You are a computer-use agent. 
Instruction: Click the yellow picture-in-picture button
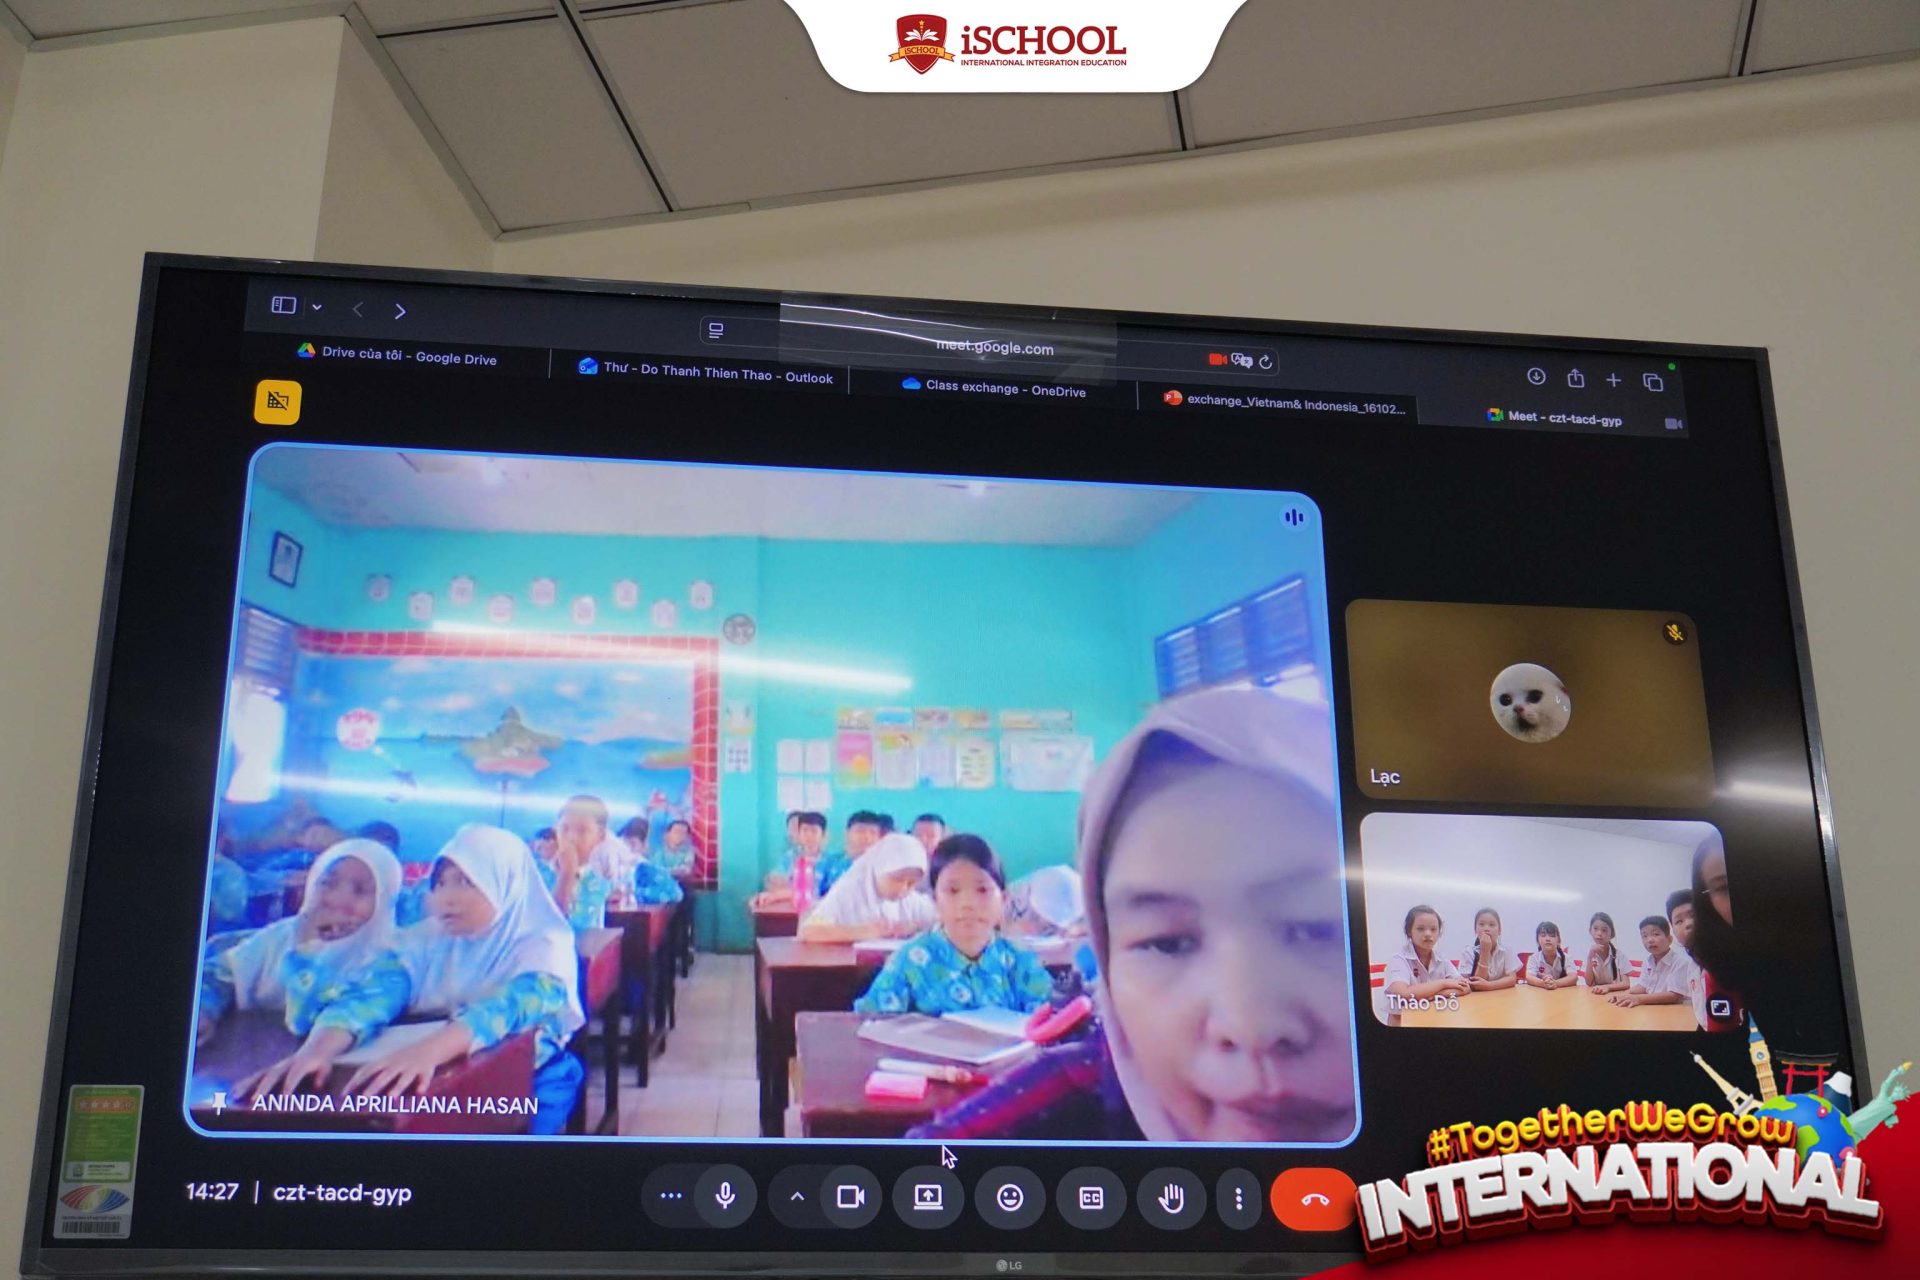coord(277,401)
